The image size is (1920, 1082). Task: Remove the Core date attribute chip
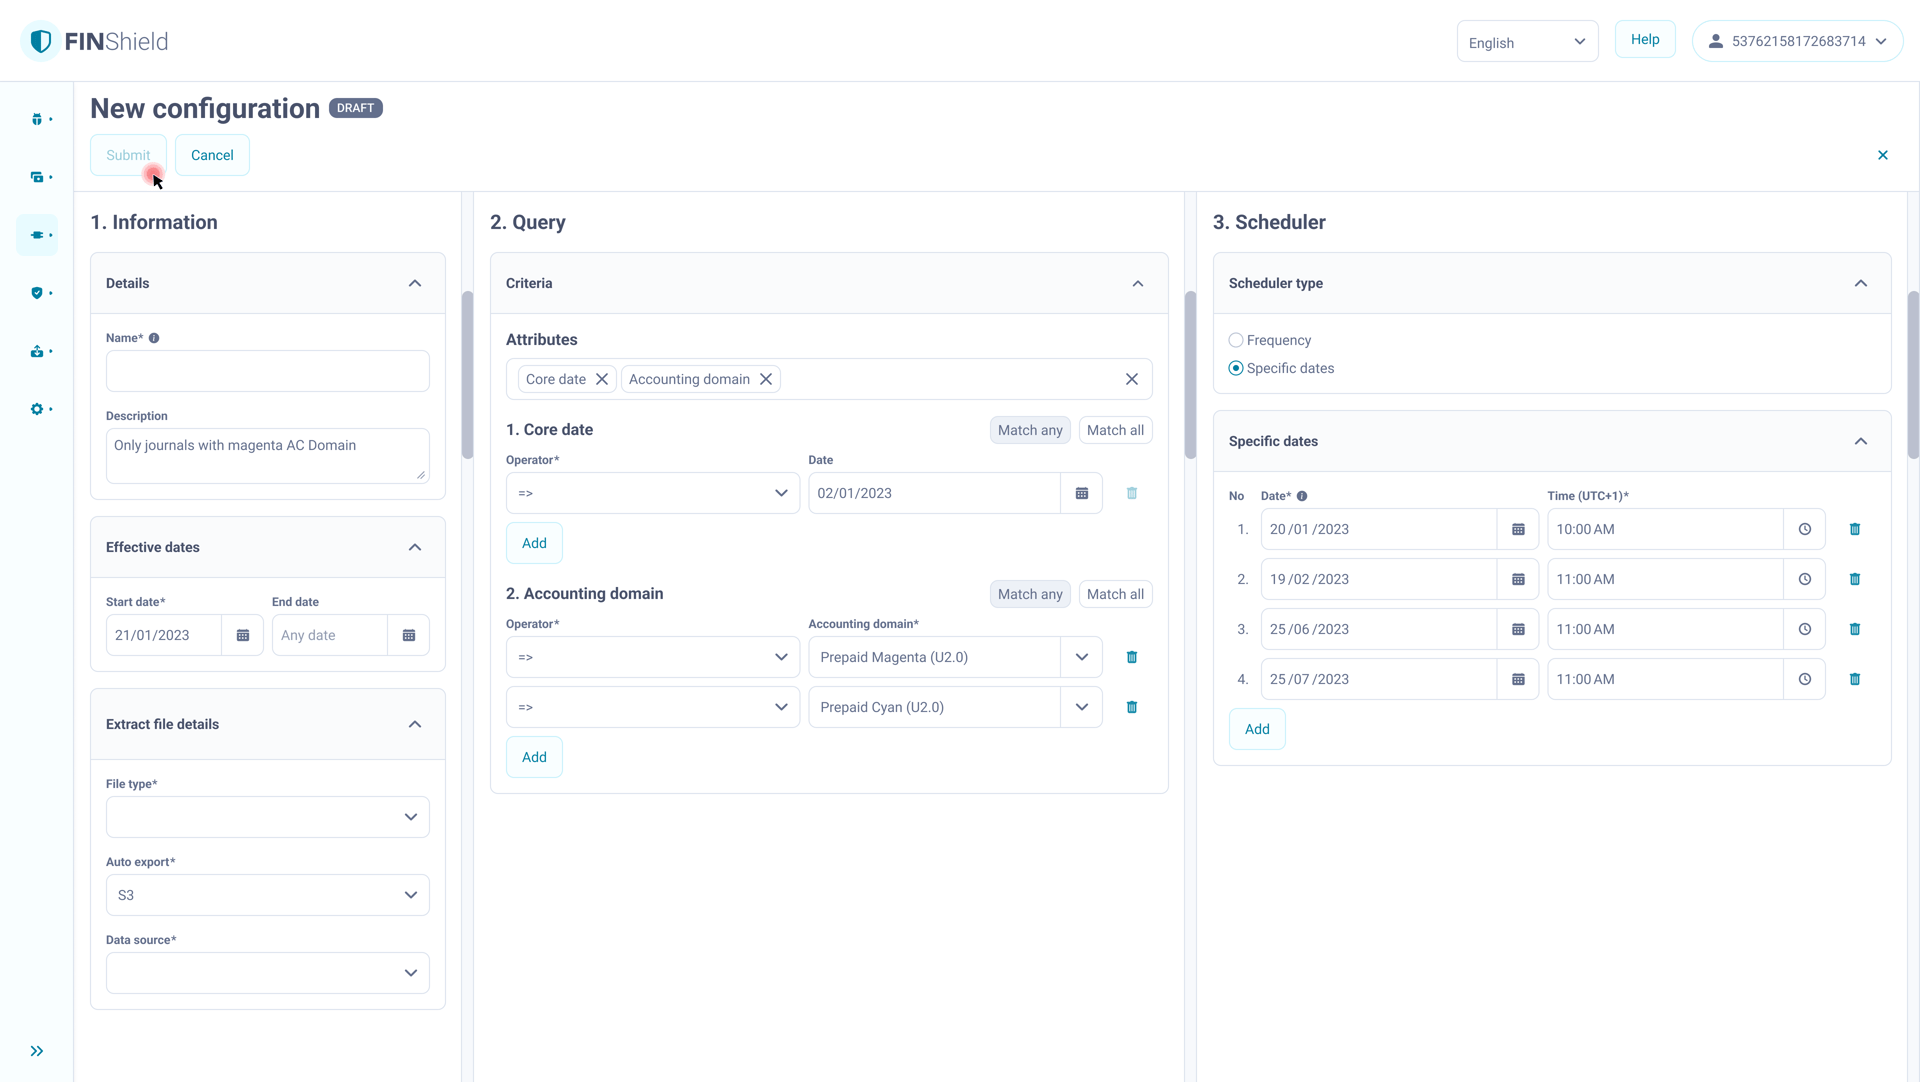[602, 379]
